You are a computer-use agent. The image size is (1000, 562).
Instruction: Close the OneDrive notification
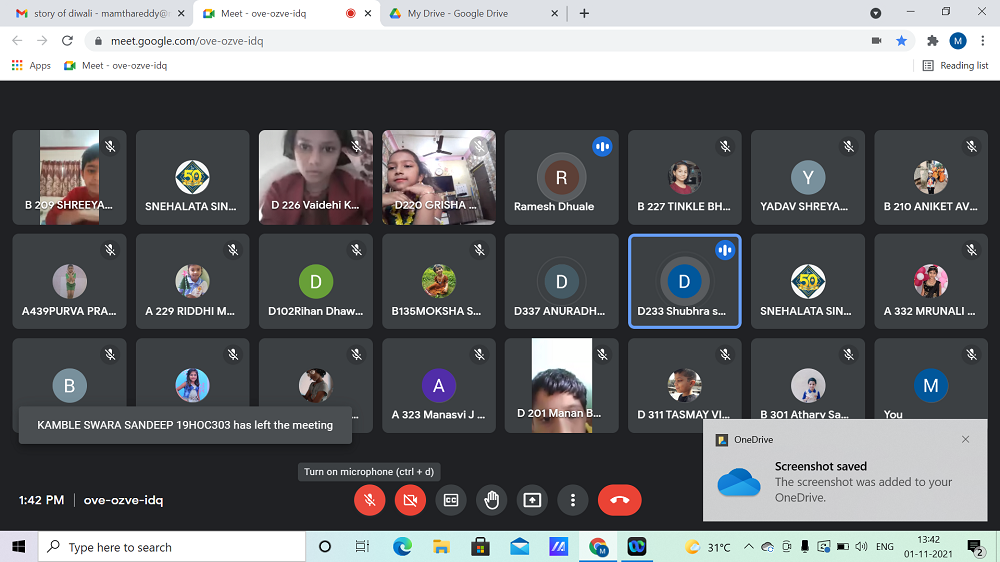pos(965,439)
